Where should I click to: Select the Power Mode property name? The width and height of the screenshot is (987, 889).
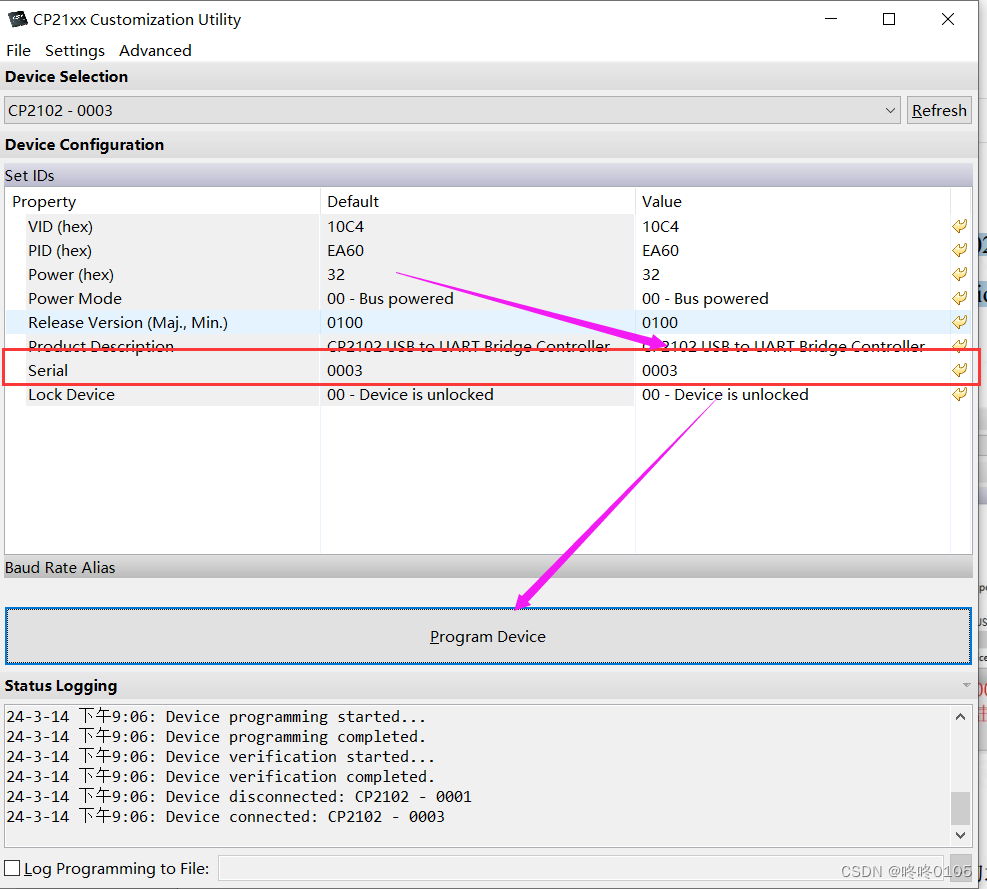[75, 298]
